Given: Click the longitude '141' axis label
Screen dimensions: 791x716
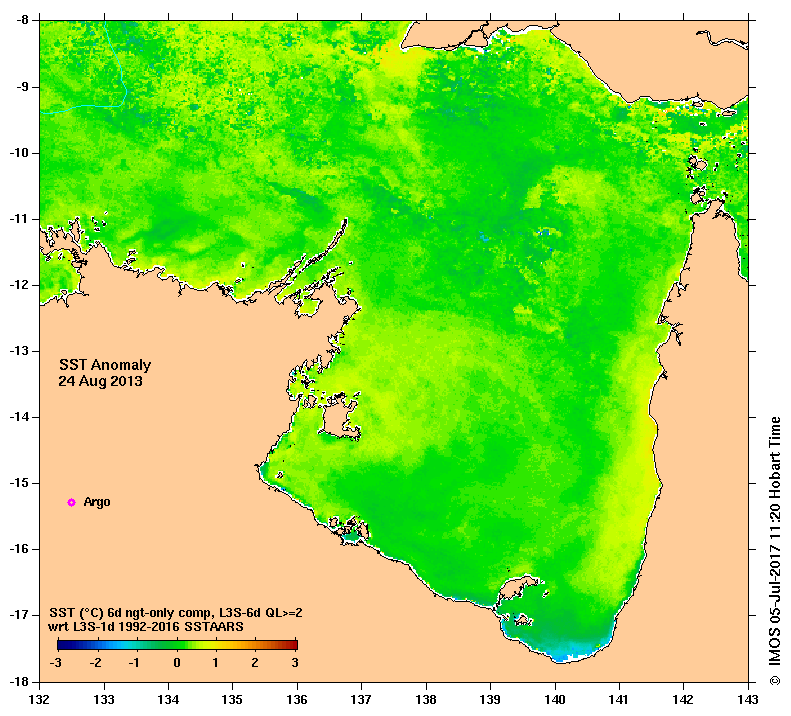Looking at the screenshot, I should coord(619,699).
